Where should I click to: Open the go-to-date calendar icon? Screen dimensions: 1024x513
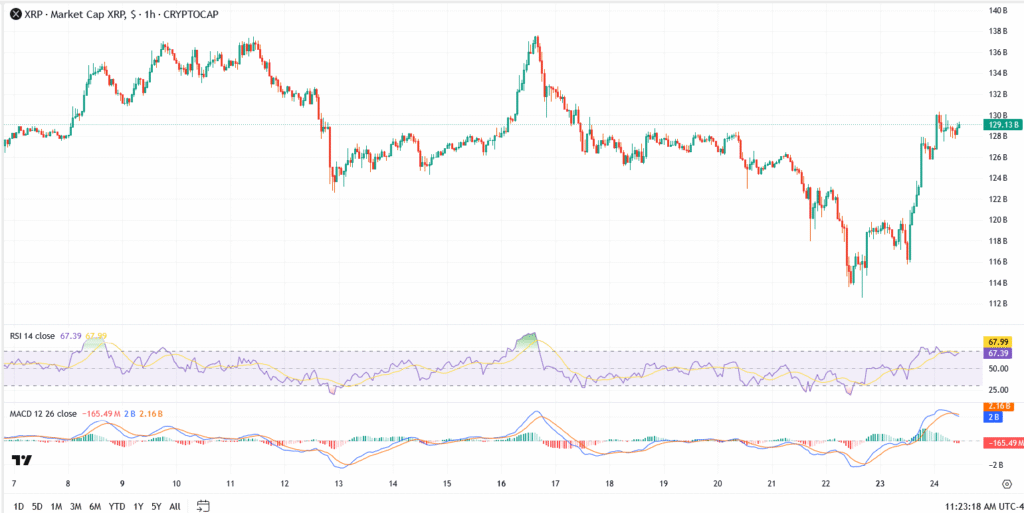click(203, 506)
